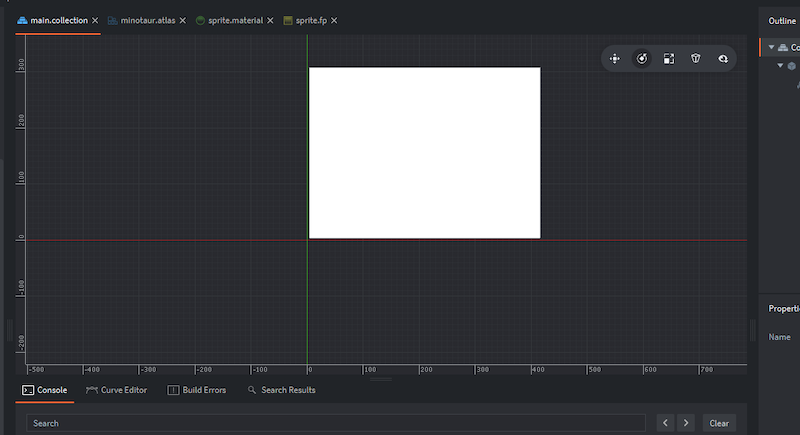Close the main.collection tab
The width and height of the screenshot is (800, 435).
click(x=95, y=20)
